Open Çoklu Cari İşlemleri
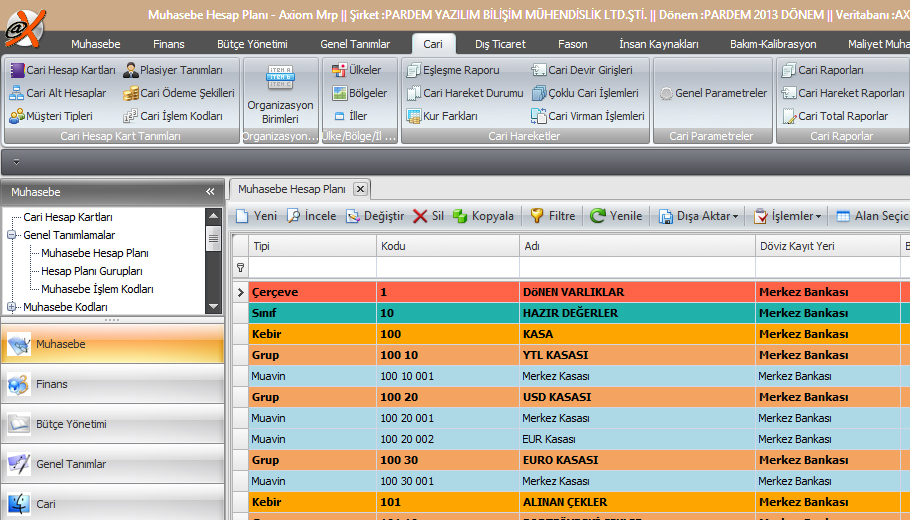This screenshot has height=520, width=910. (x=585, y=93)
